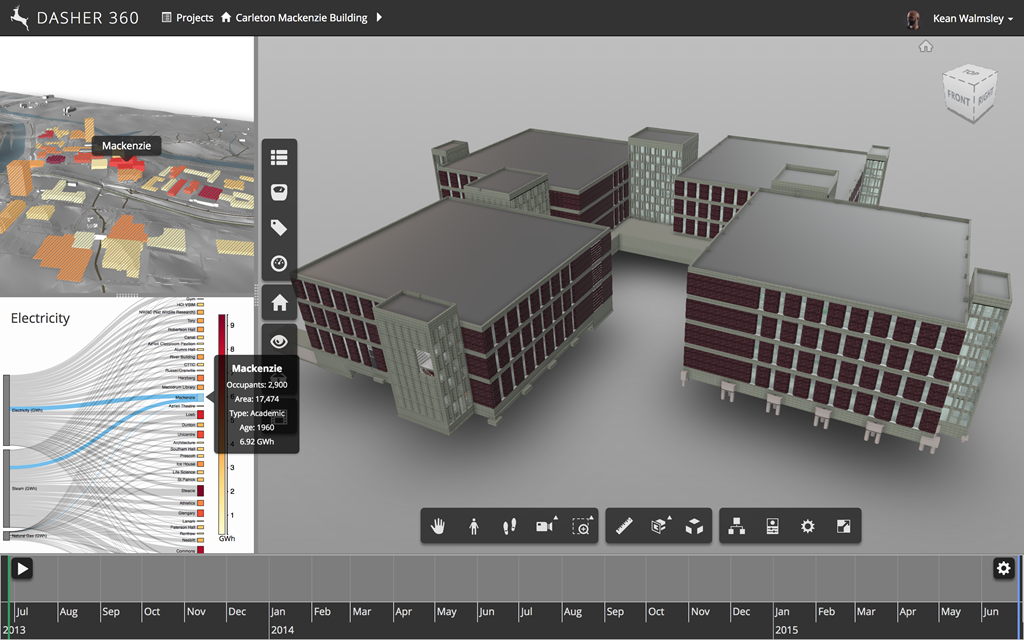Toggle the eye visibility sidebar button

279,341
